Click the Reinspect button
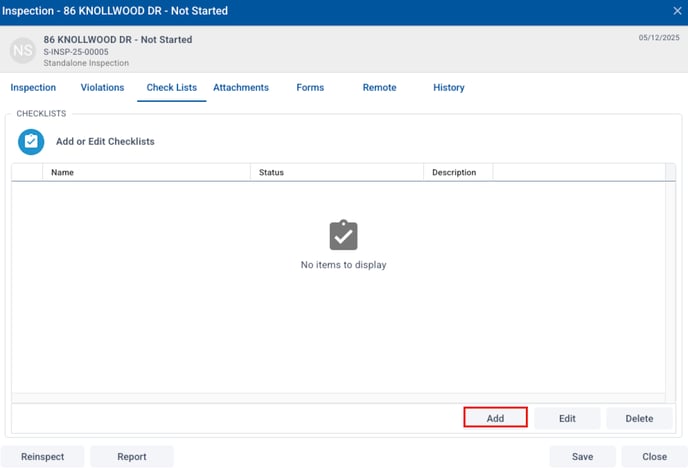 pos(43,457)
